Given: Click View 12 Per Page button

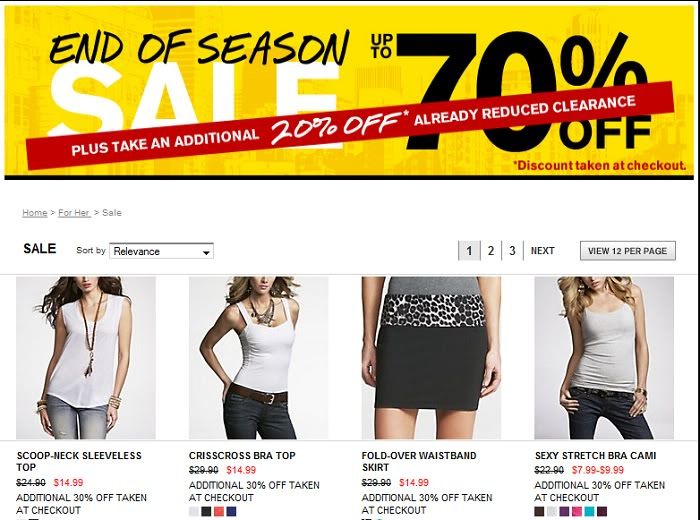Looking at the screenshot, I should [x=628, y=251].
